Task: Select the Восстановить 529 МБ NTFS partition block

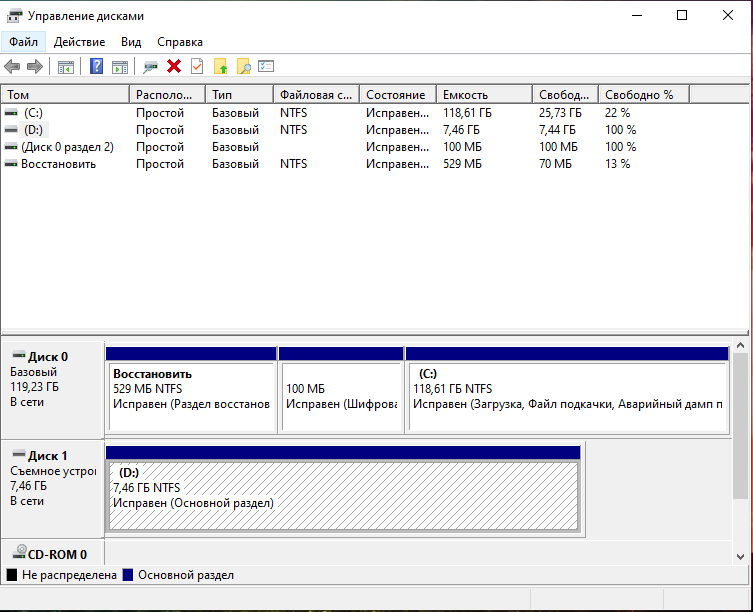Action: [x=191, y=390]
